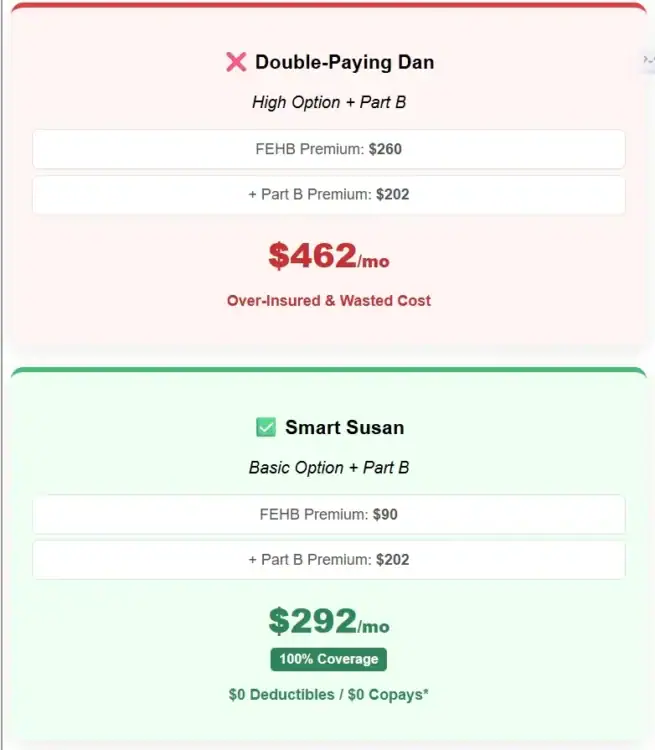The height and width of the screenshot is (750, 655).
Task: Click the High Option + Part B subtitle
Action: coord(328,102)
